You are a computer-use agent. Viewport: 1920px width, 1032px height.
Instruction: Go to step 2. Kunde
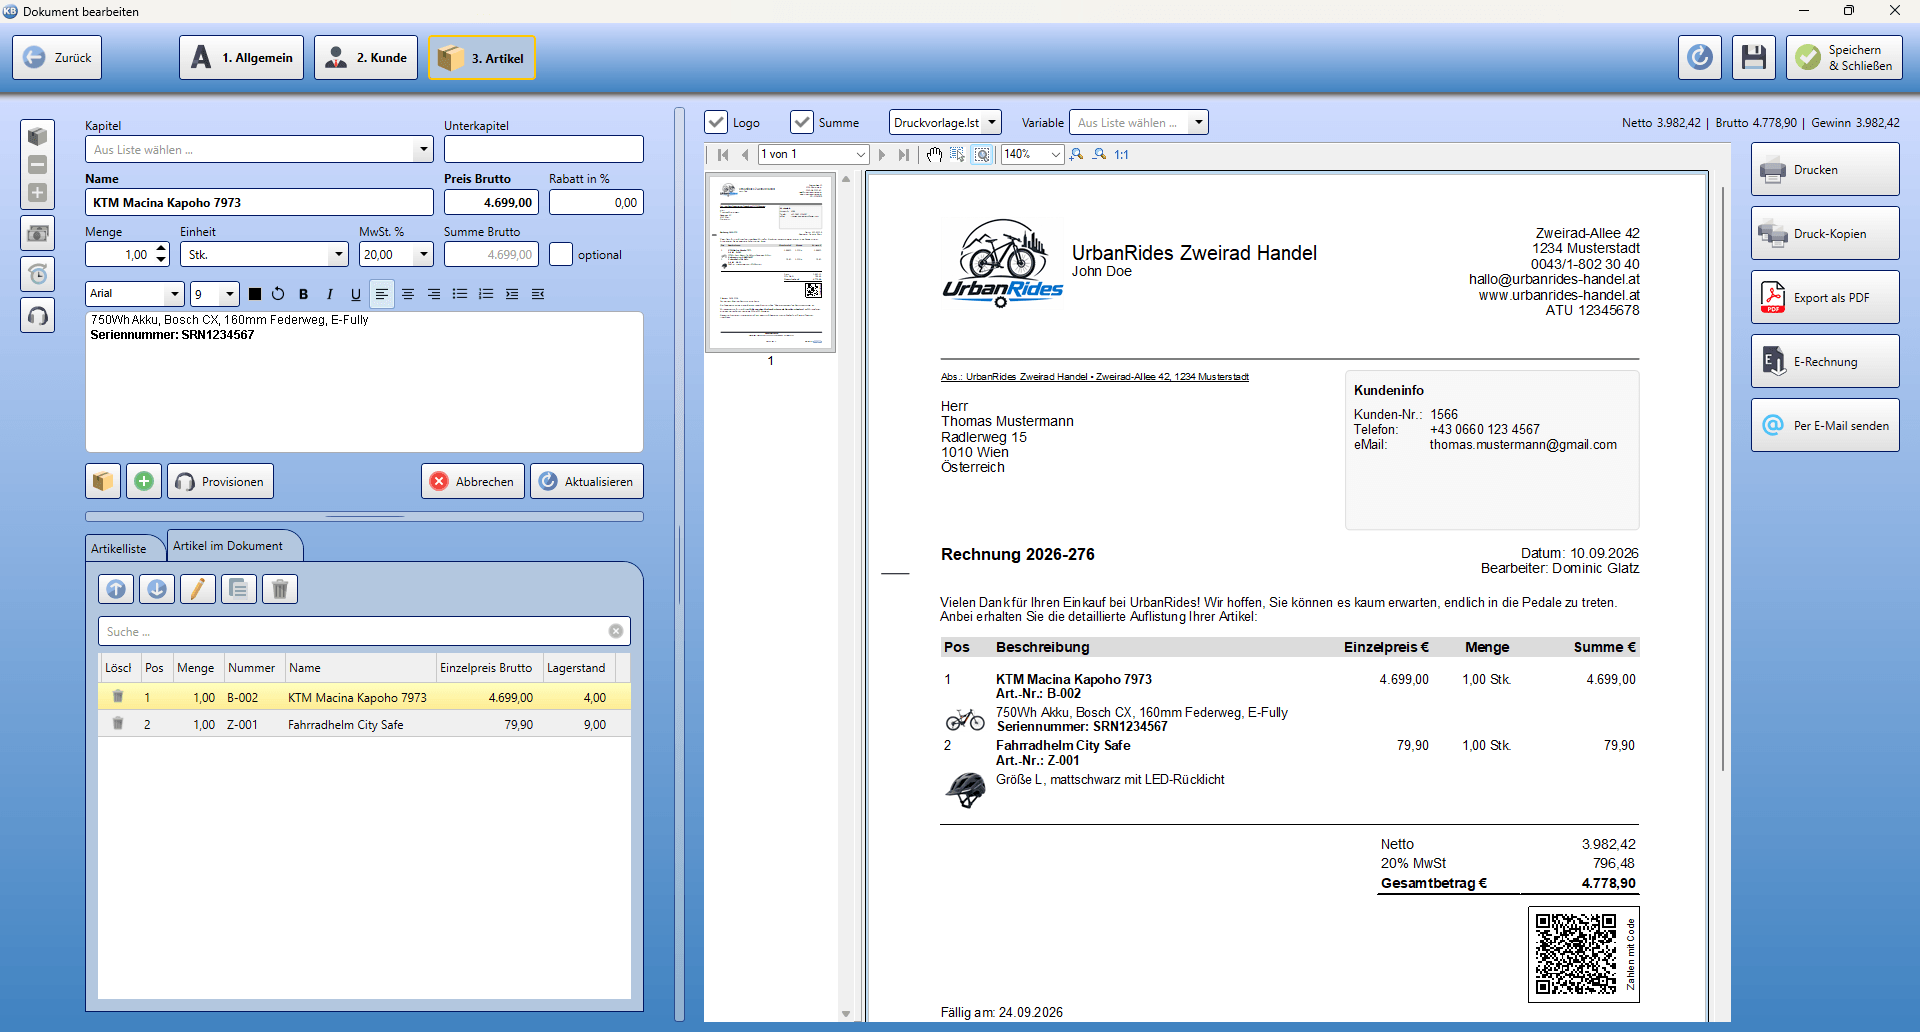[x=366, y=58]
